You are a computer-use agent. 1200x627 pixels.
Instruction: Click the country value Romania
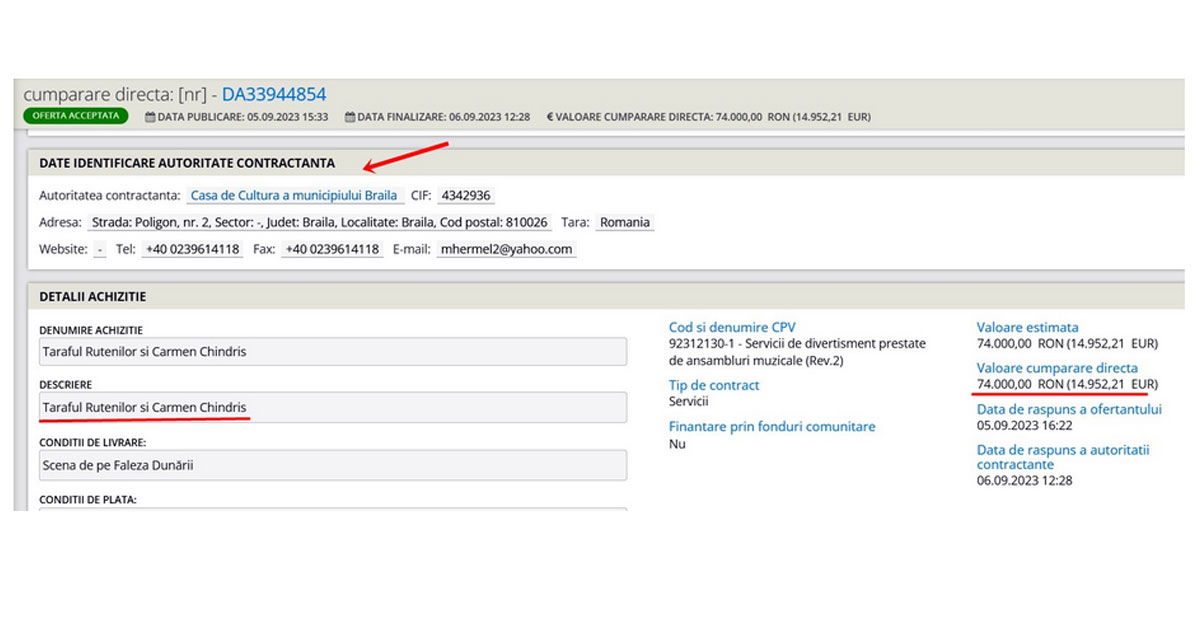625,222
